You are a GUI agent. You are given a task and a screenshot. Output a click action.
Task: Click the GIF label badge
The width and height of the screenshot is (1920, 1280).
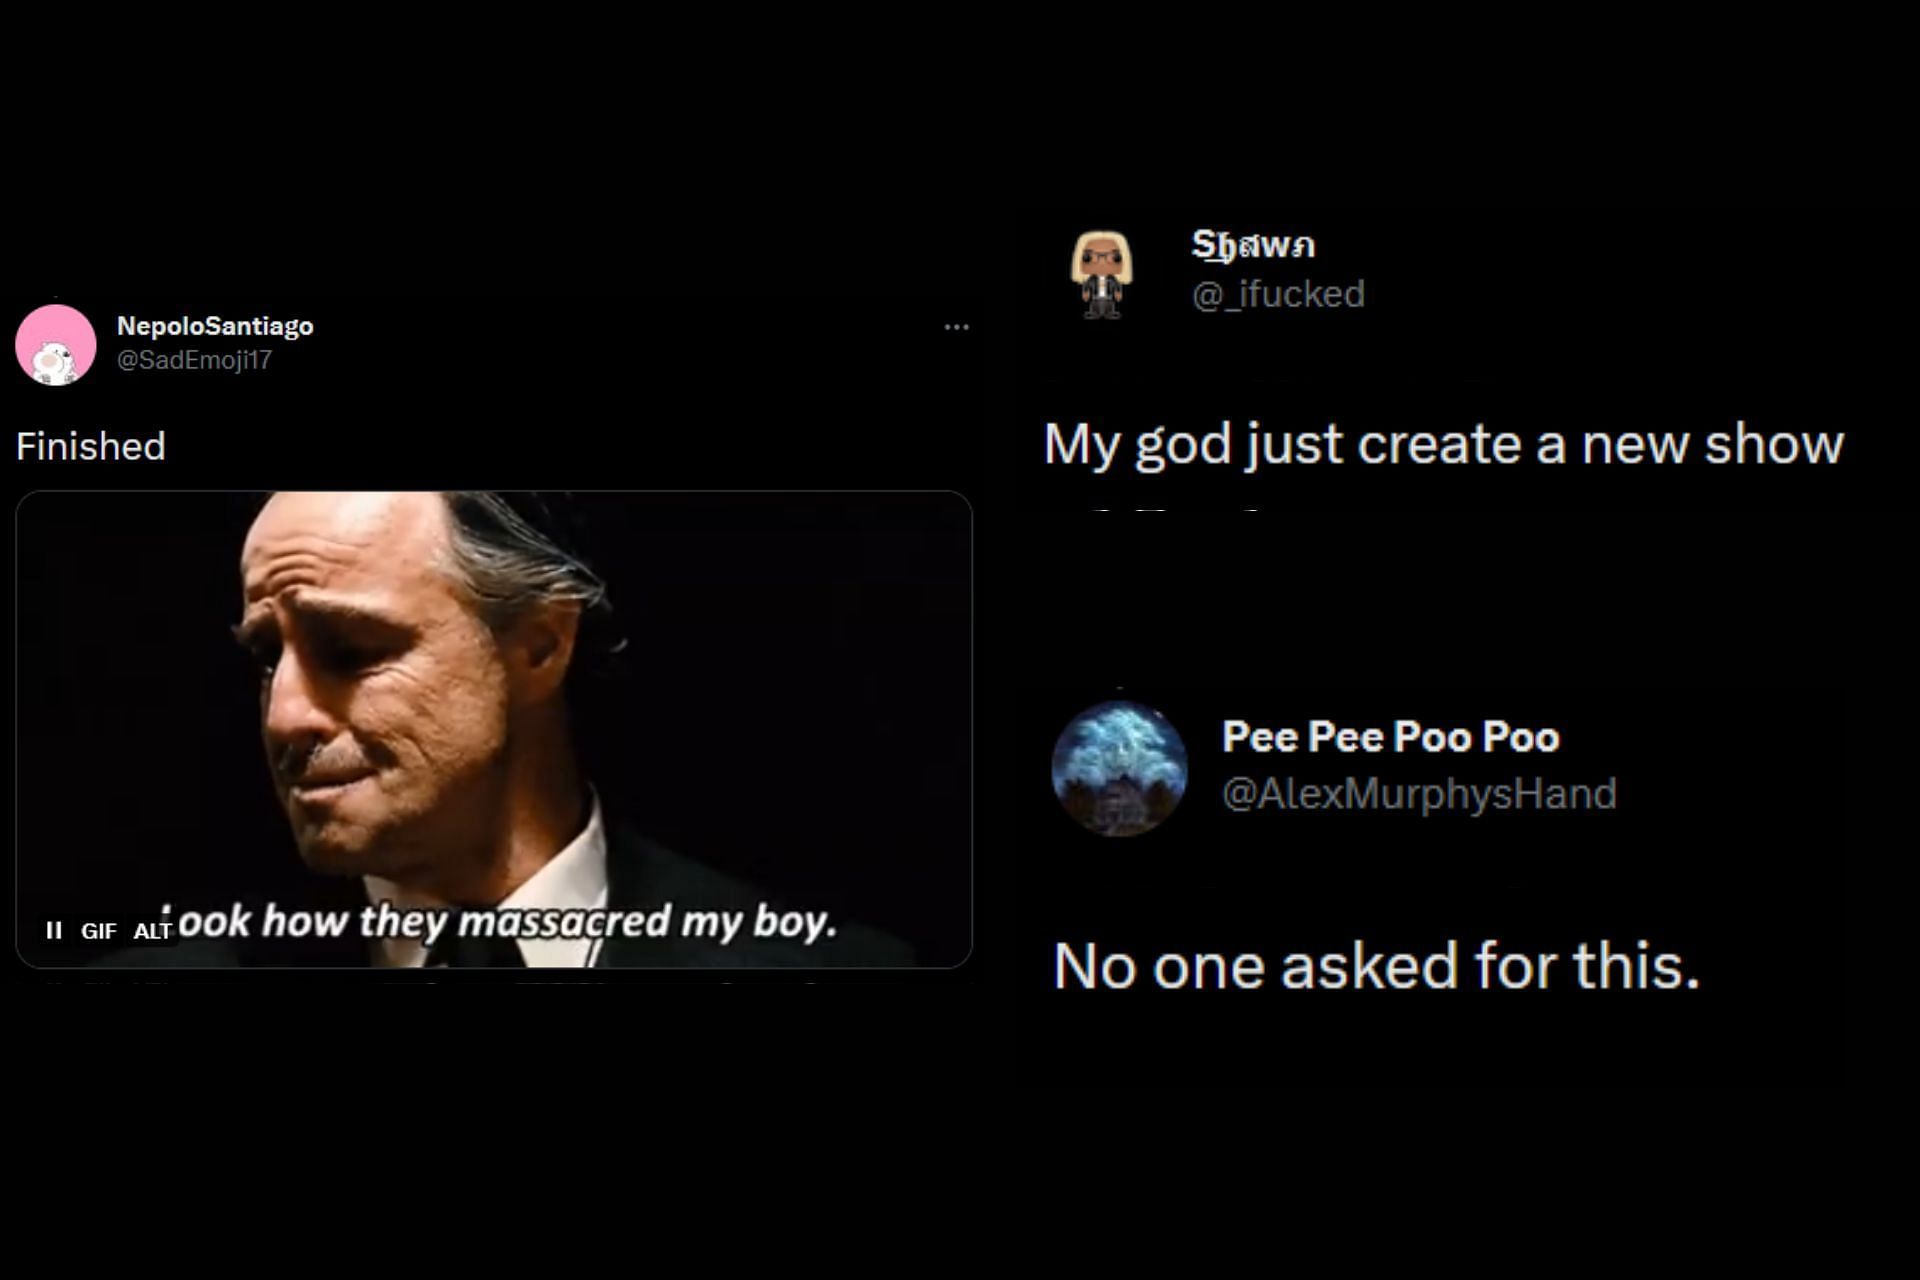tap(99, 931)
